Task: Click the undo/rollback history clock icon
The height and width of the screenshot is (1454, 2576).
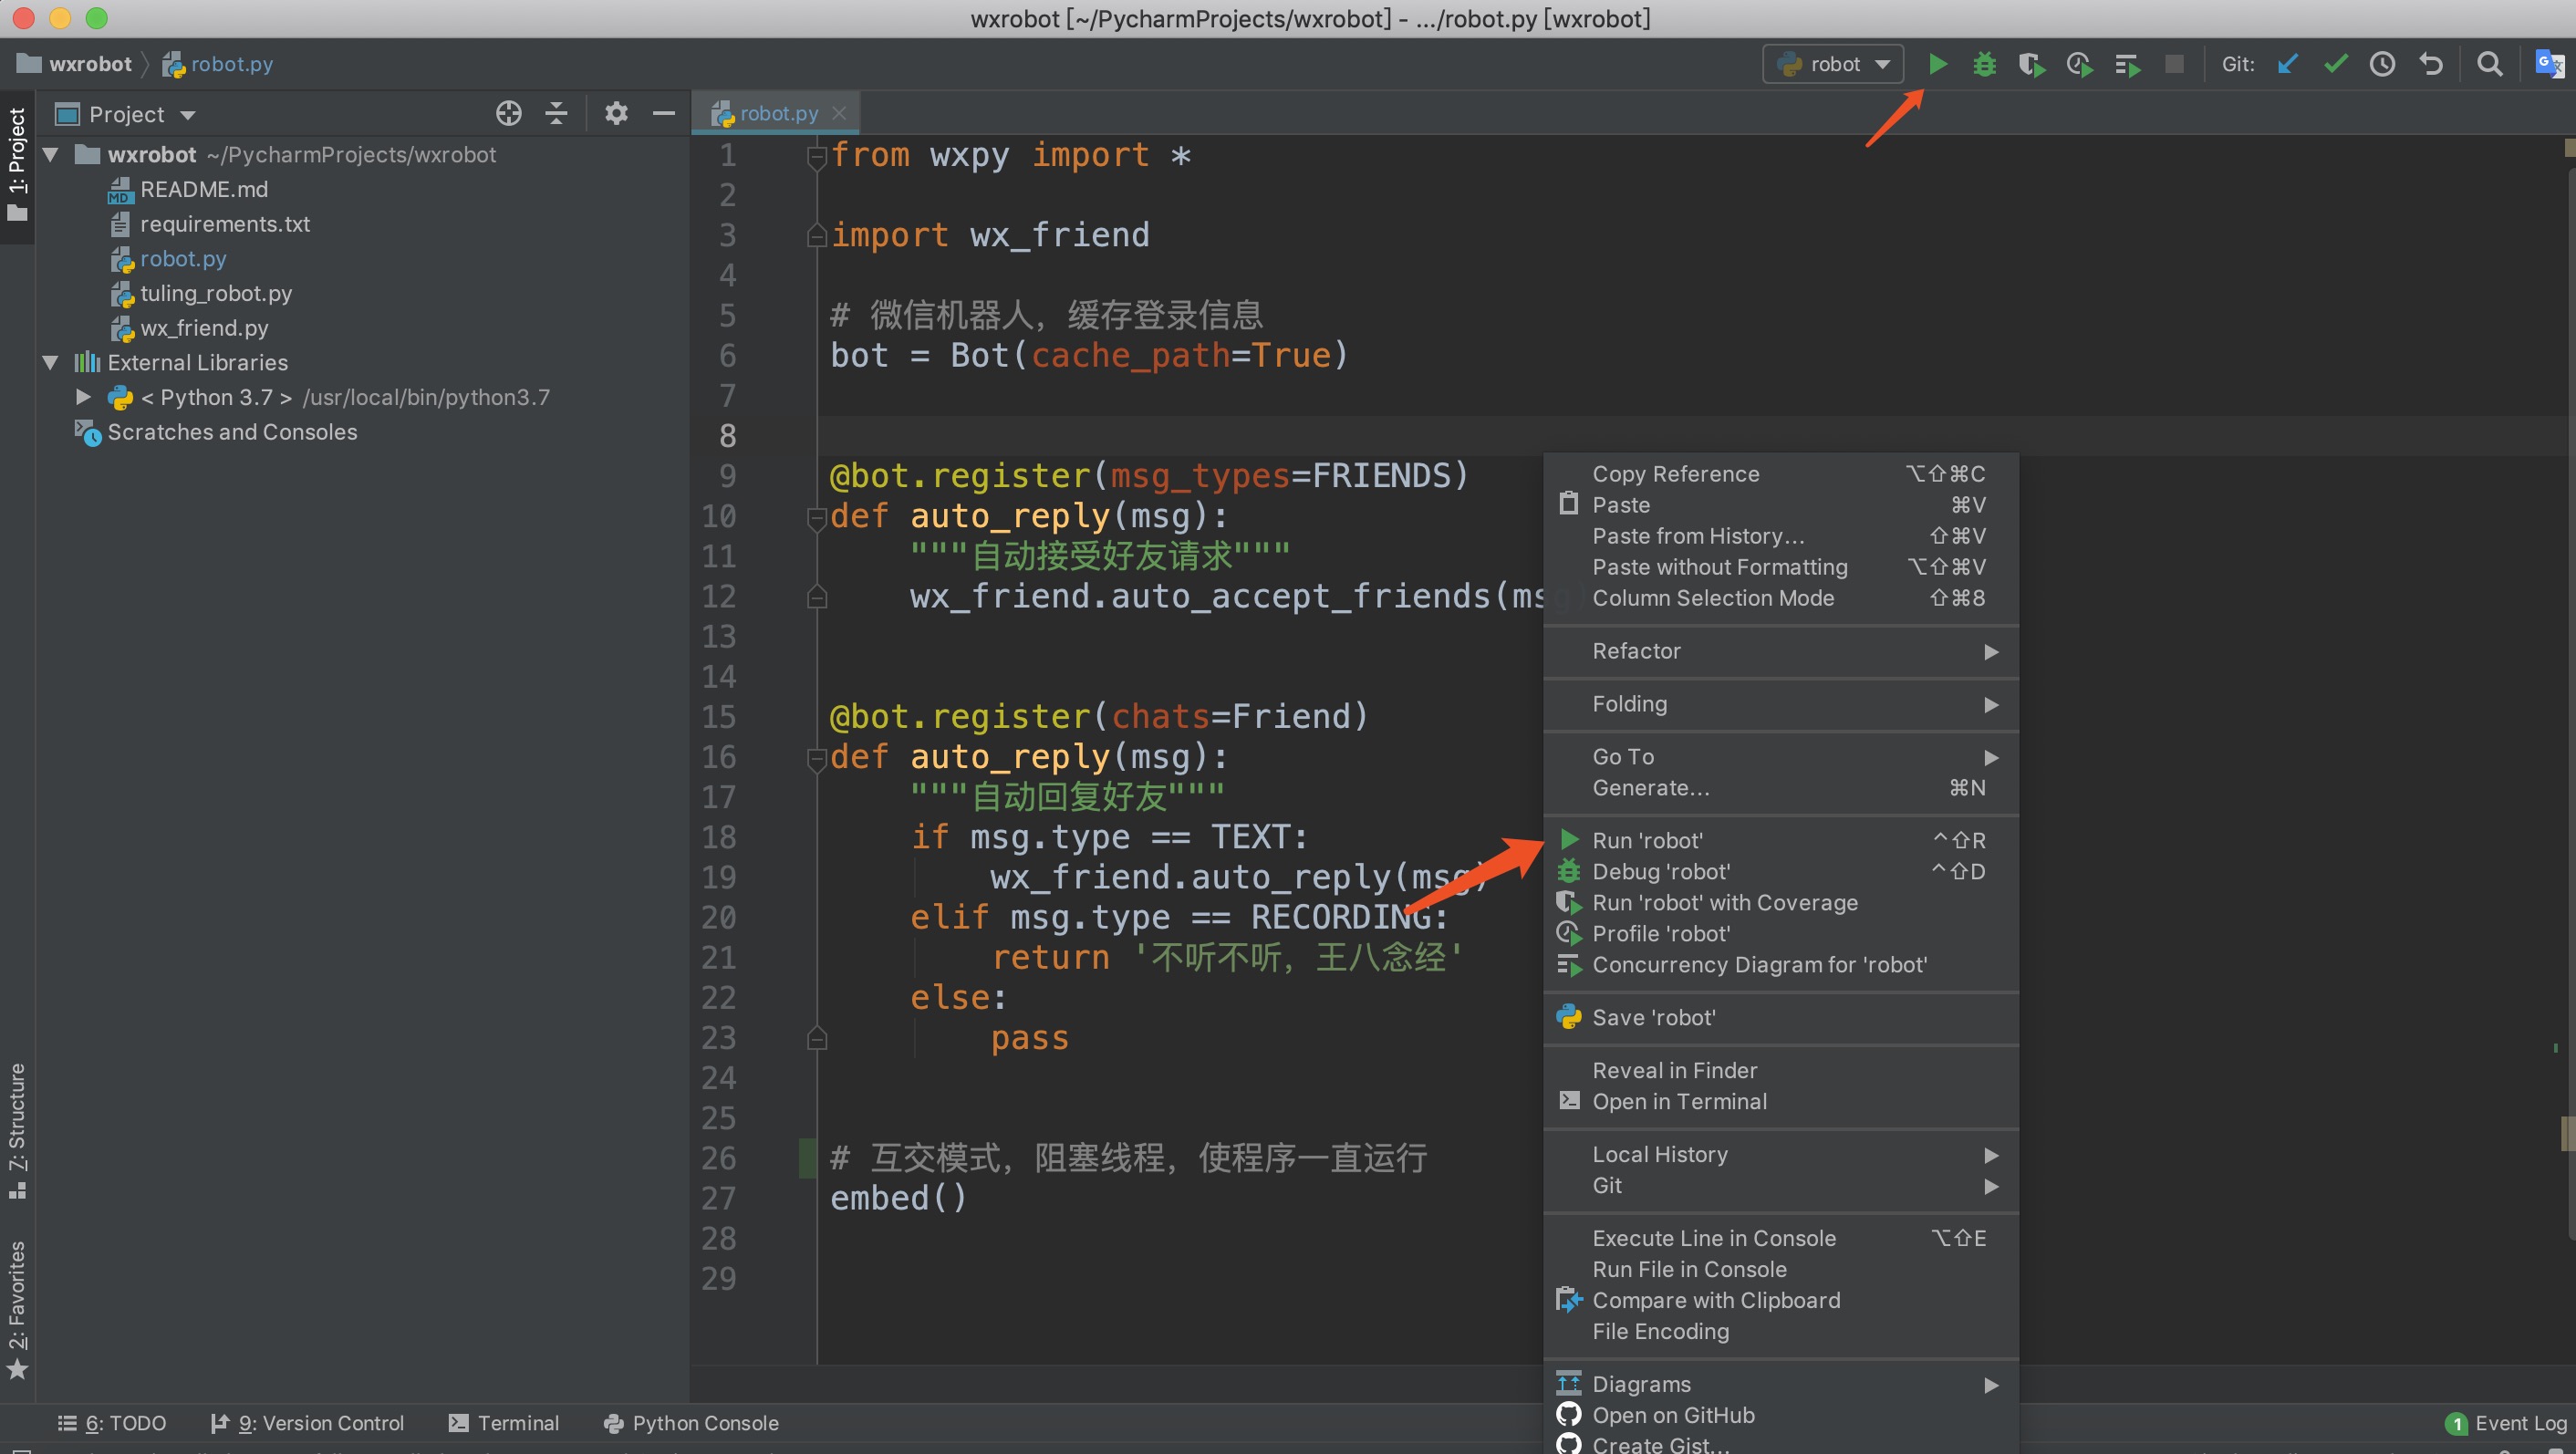Action: [2382, 62]
